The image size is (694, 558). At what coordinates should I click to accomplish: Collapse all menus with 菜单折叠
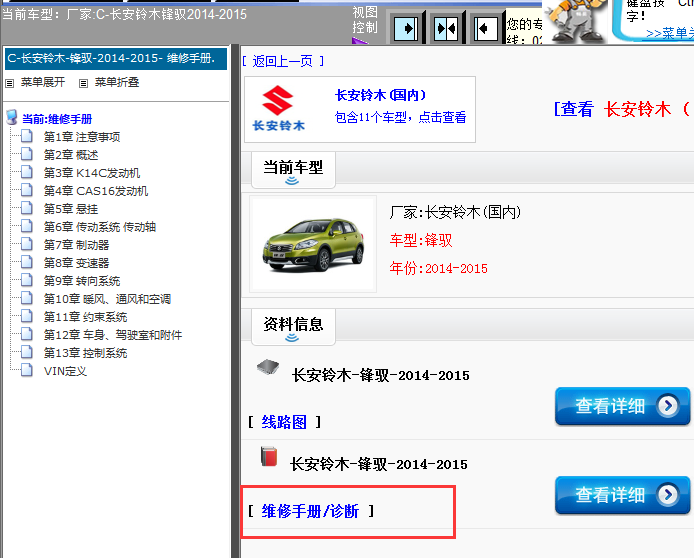pos(117,82)
